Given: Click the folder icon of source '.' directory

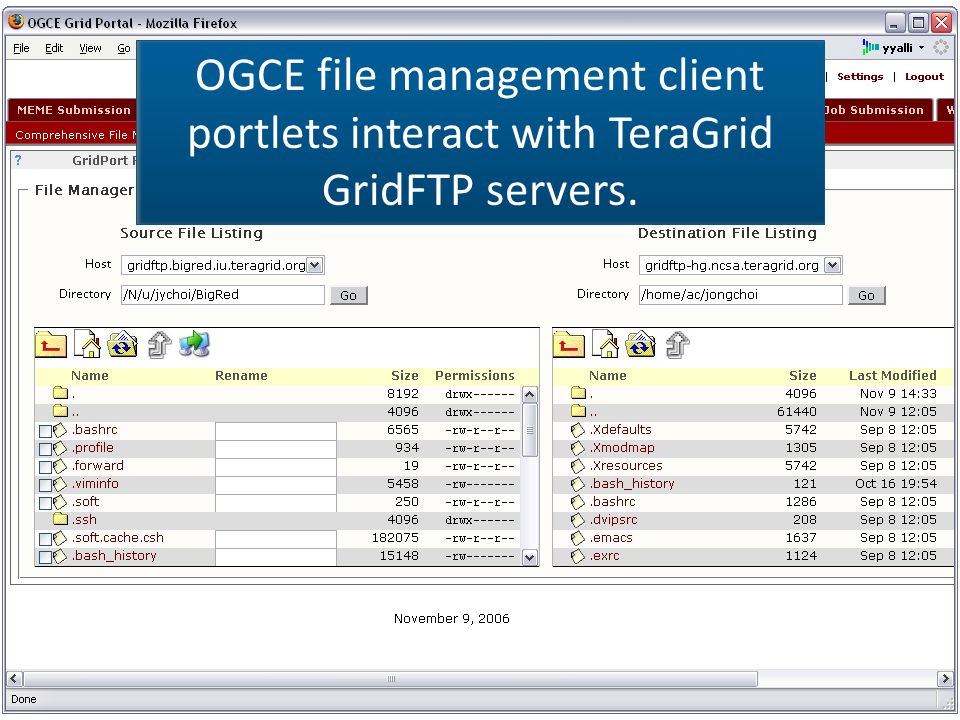Looking at the screenshot, I should click(x=60, y=393).
